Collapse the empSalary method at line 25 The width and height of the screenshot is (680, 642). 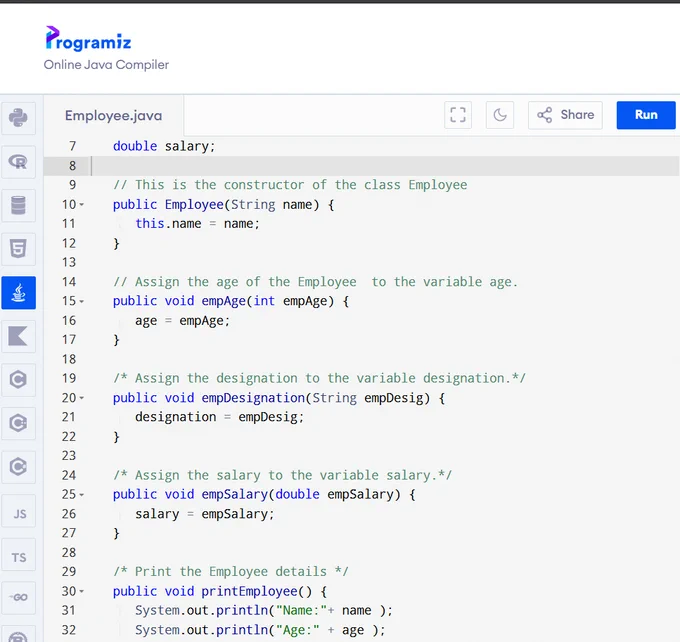click(82, 495)
